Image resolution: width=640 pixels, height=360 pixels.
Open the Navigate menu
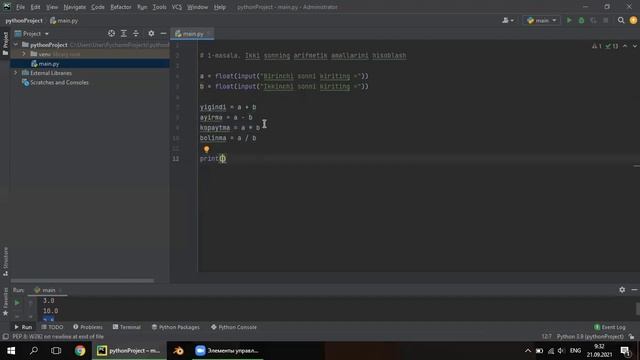coord(75,7)
